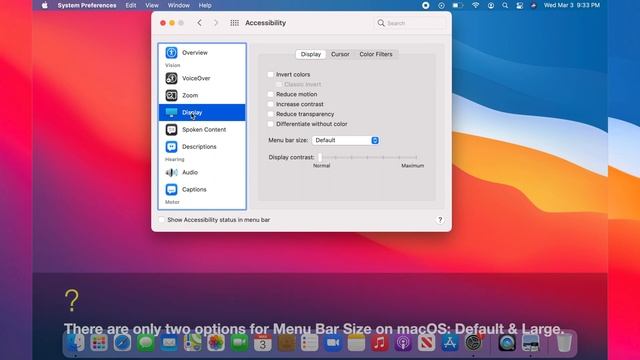Switch to the Color Filters tab
The width and height of the screenshot is (640, 360).
pos(376,54)
